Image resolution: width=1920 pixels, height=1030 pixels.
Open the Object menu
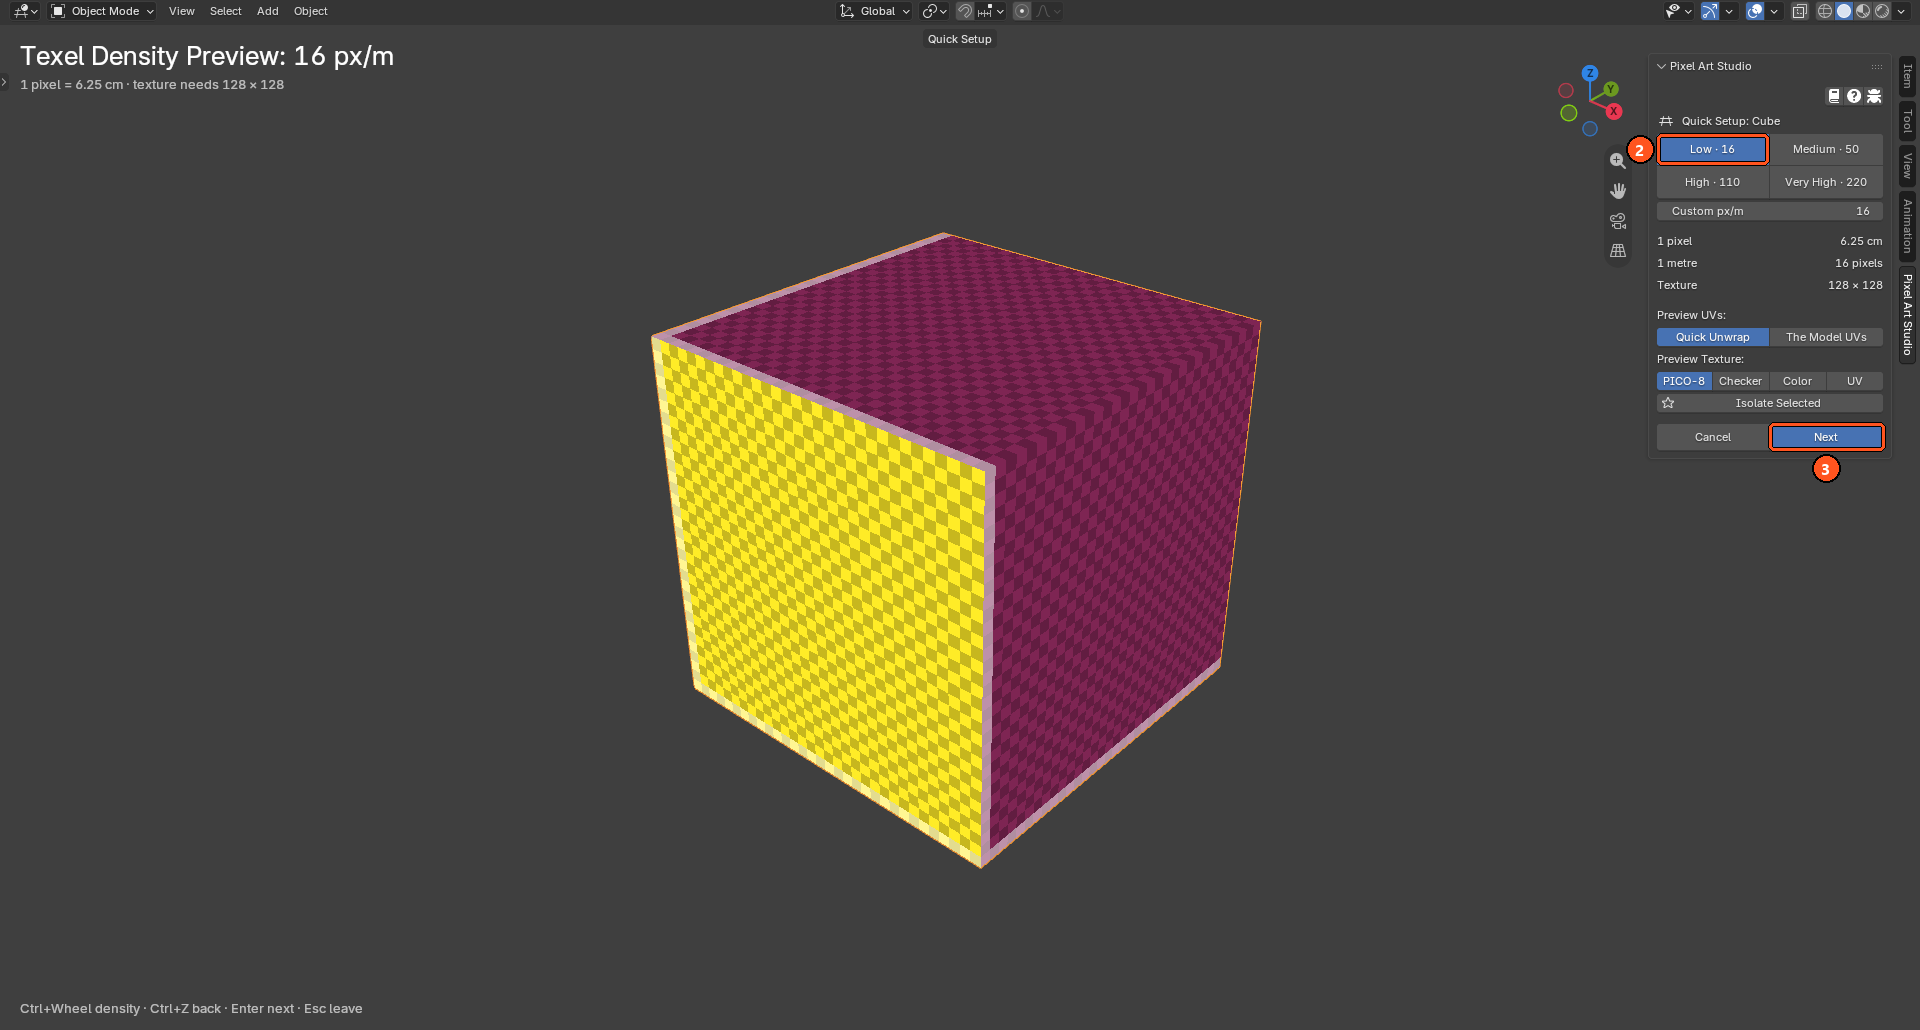coord(311,11)
